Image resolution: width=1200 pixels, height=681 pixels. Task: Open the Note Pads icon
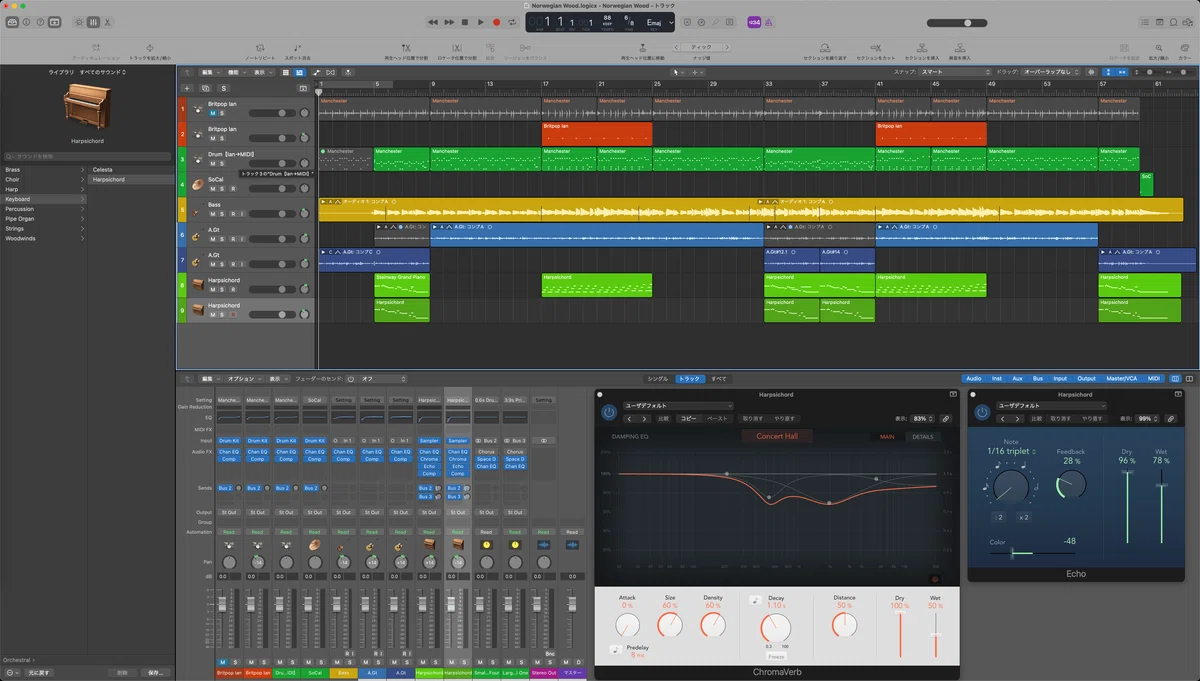[1159, 22]
